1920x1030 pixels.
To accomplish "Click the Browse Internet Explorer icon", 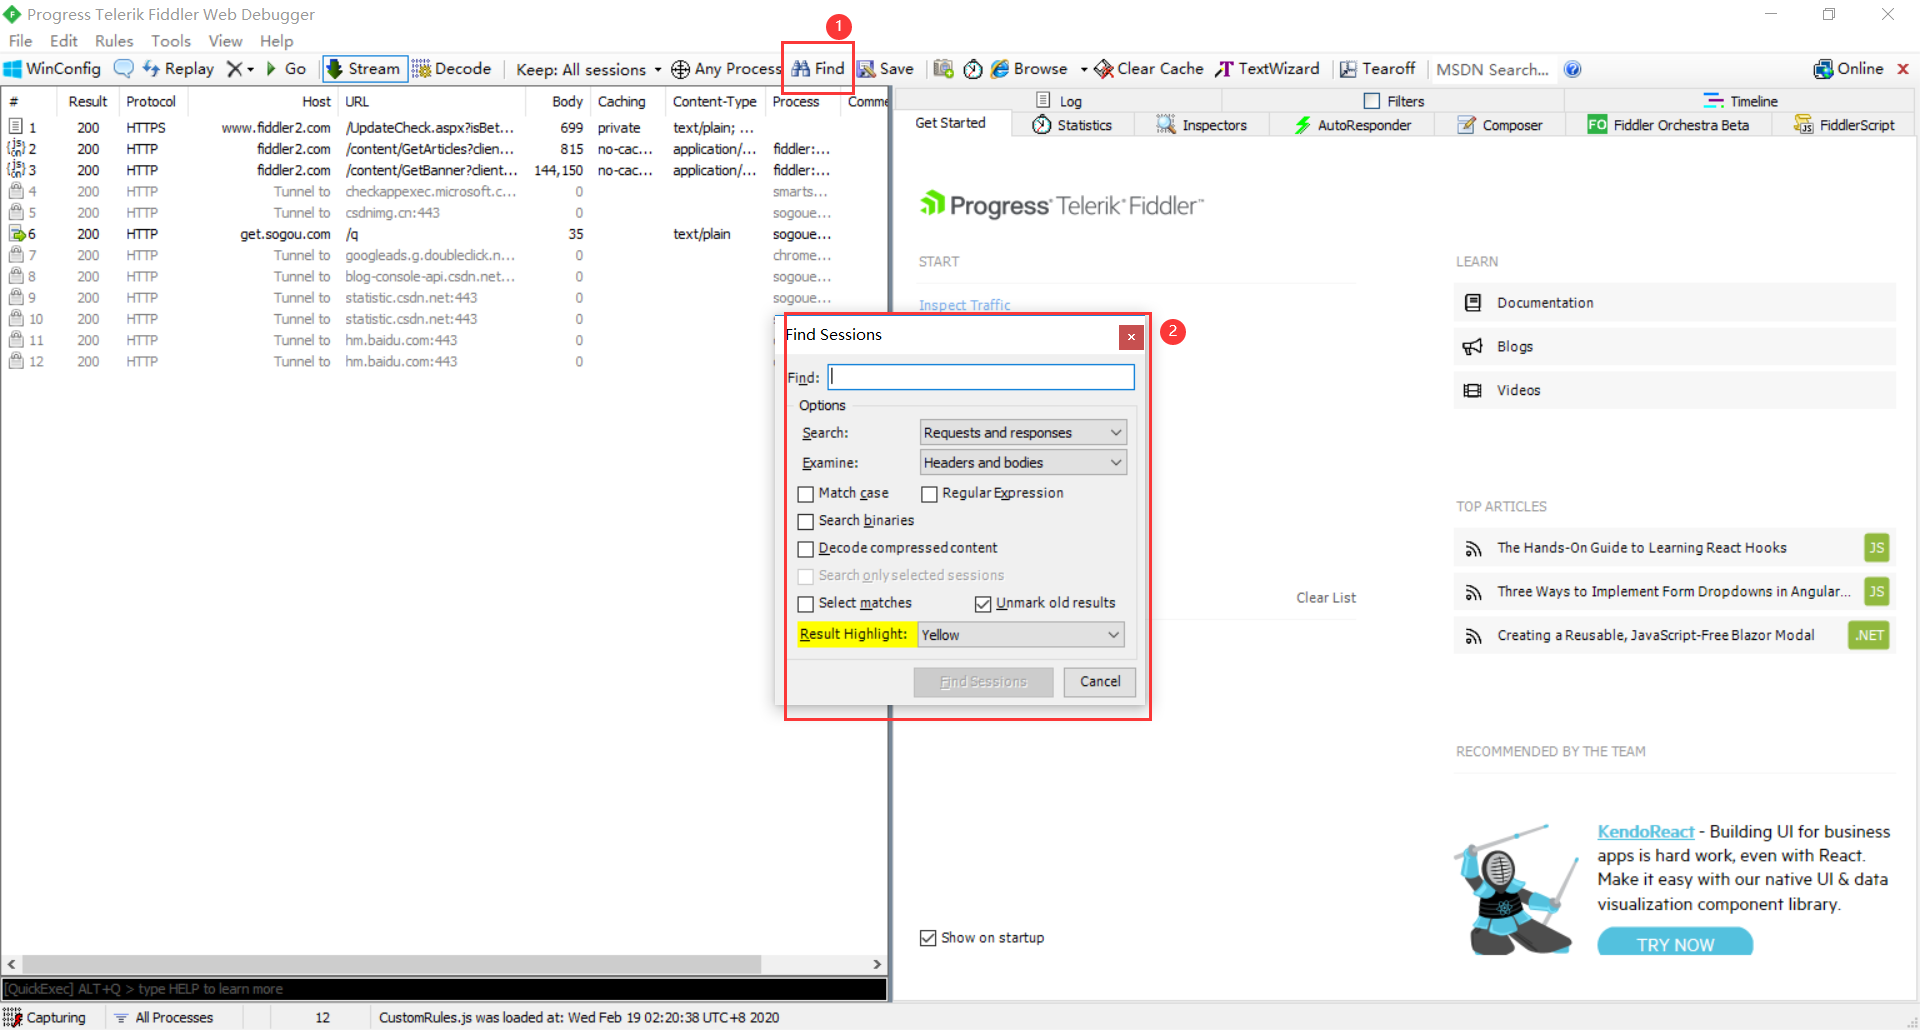I will (x=1000, y=69).
